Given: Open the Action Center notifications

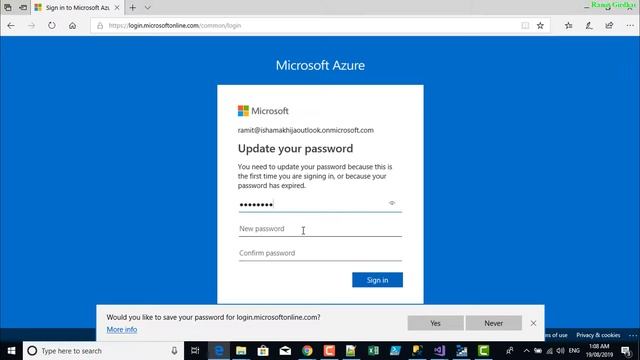Looking at the screenshot, I should pos(626,351).
